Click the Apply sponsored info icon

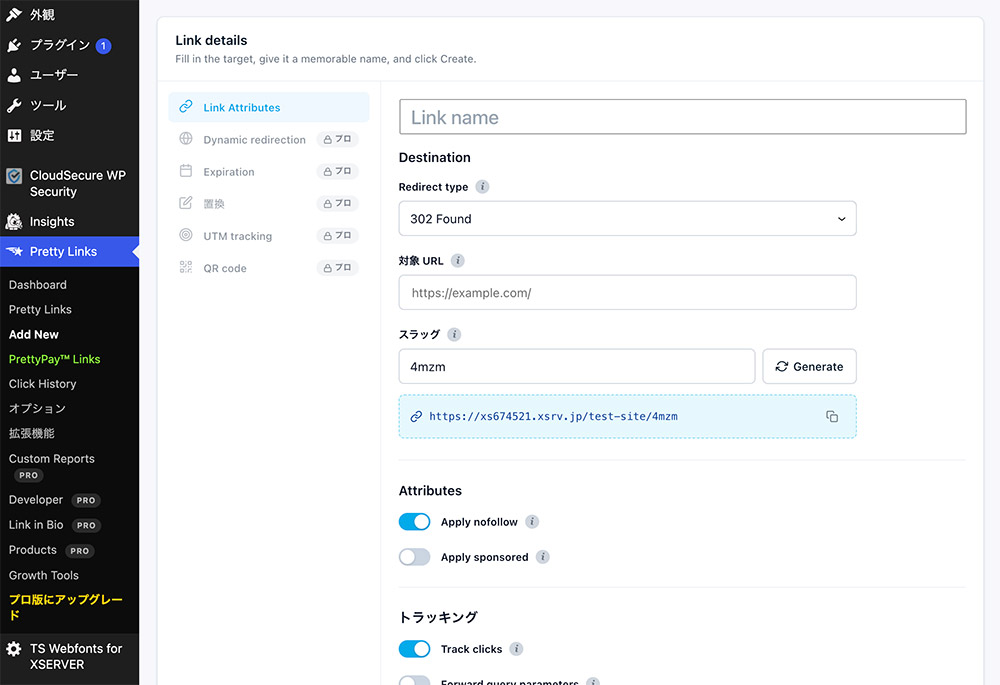click(543, 557)
